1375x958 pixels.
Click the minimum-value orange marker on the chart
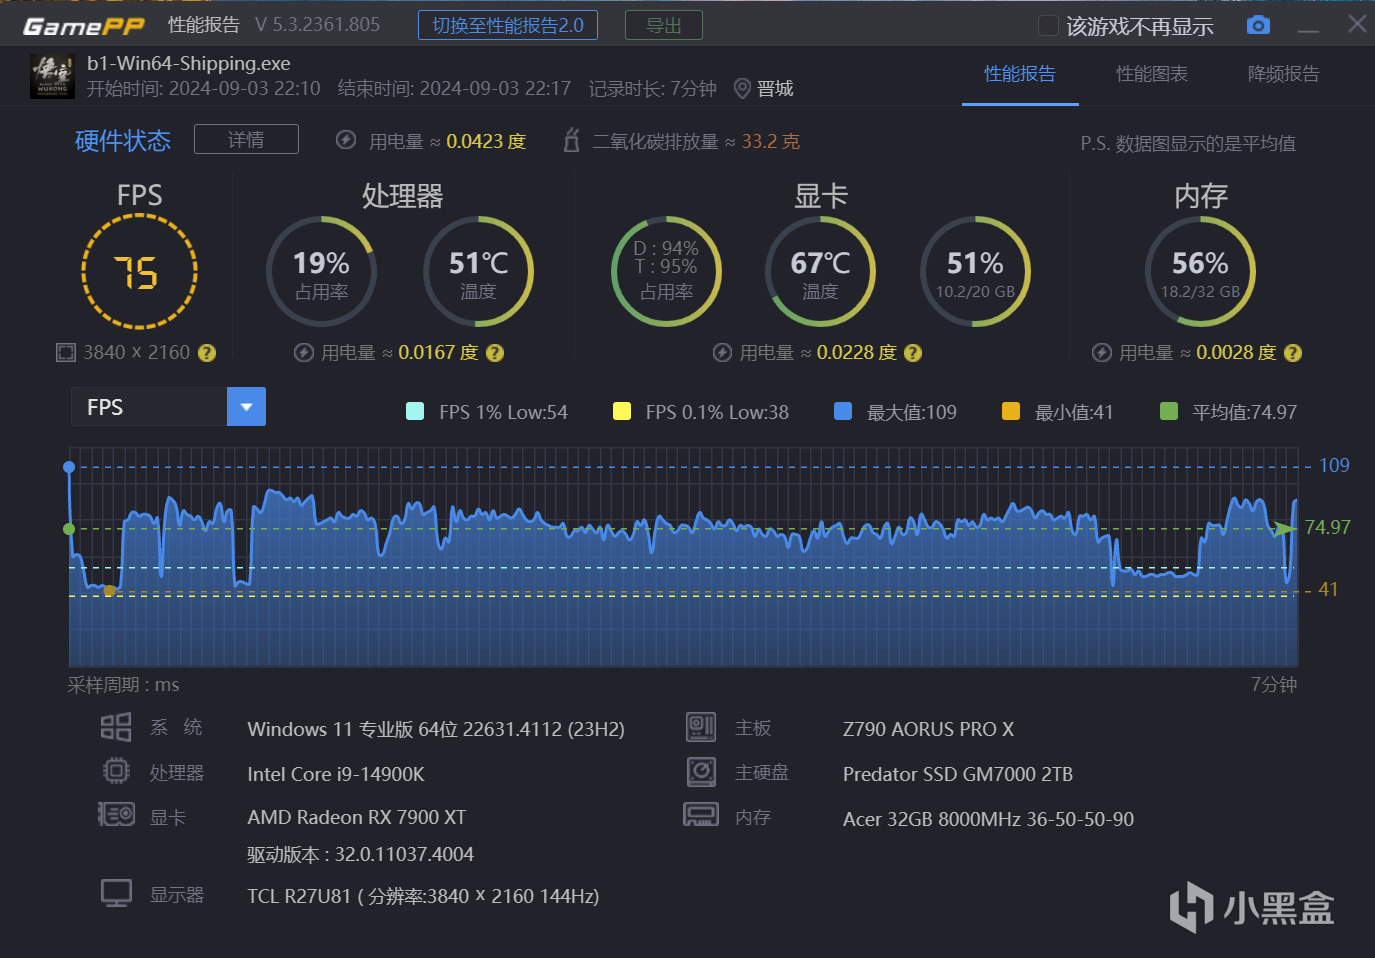[x=109, y=591]
